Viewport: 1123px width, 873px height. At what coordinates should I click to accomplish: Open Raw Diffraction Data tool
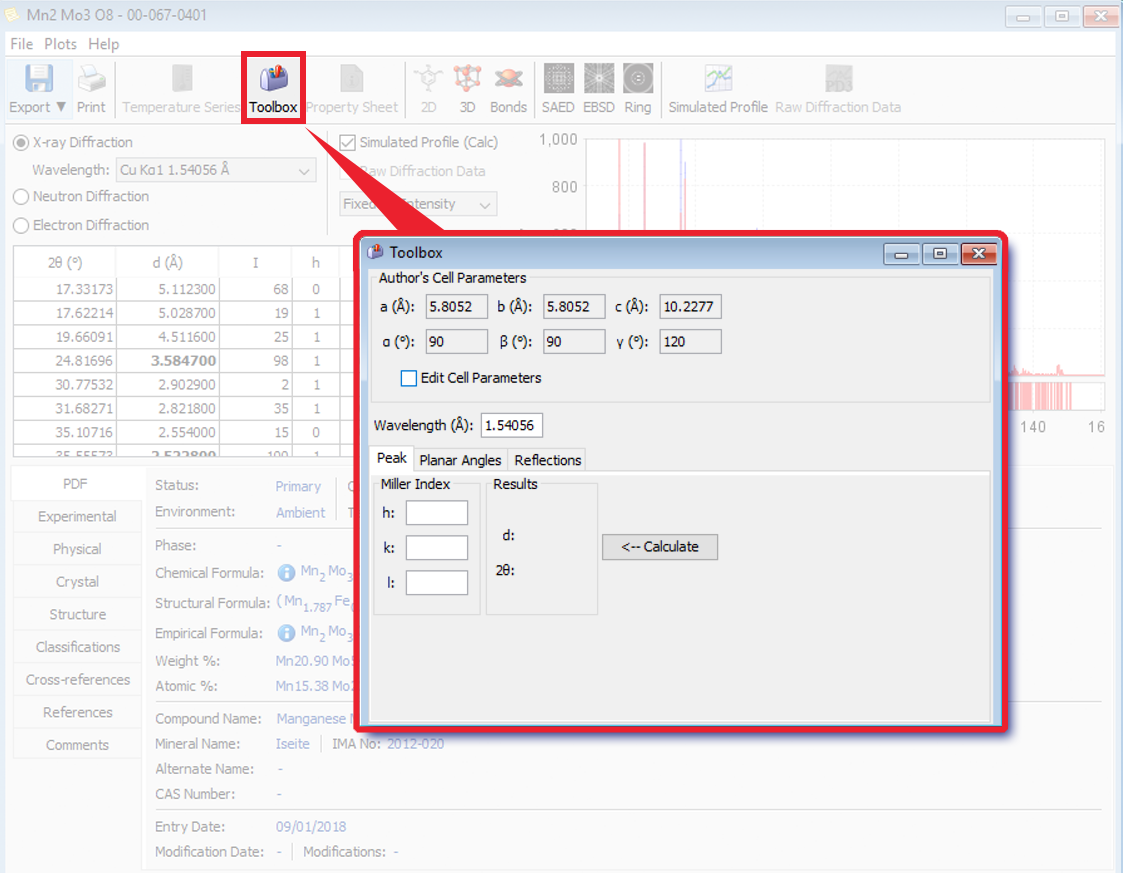(838, 89)
